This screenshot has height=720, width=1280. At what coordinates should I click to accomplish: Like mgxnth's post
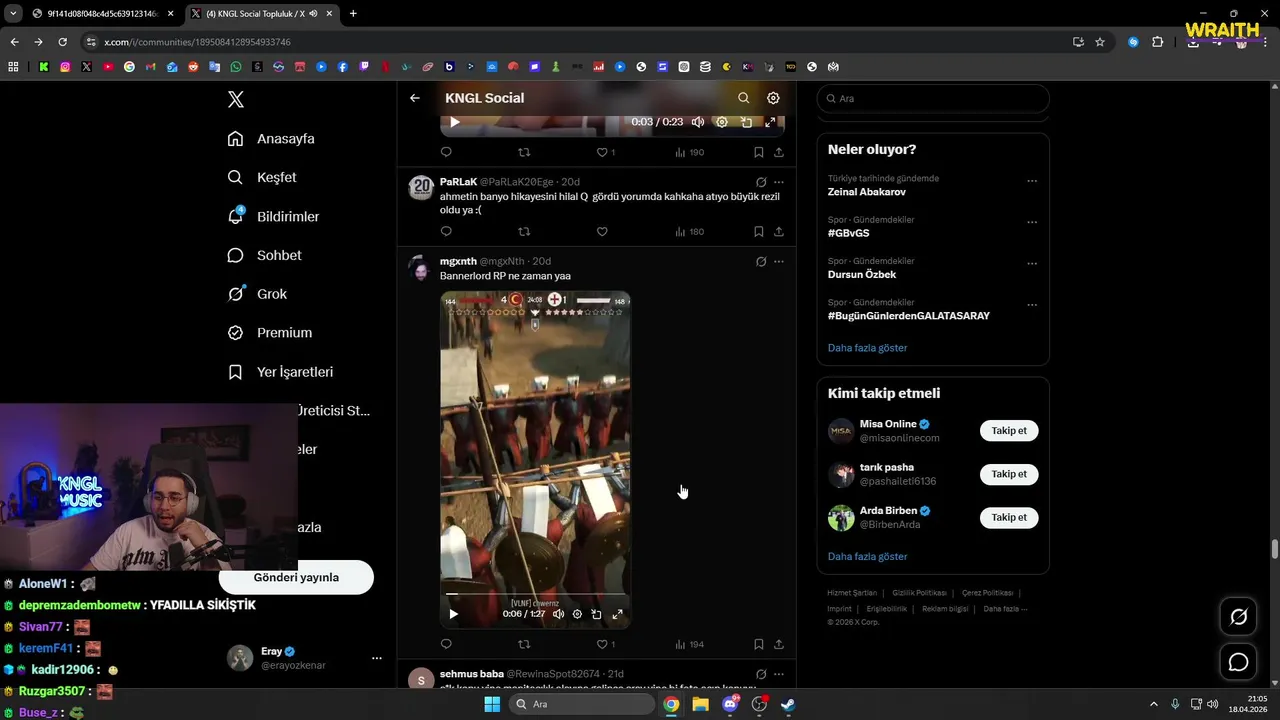[x=605, y=644]
